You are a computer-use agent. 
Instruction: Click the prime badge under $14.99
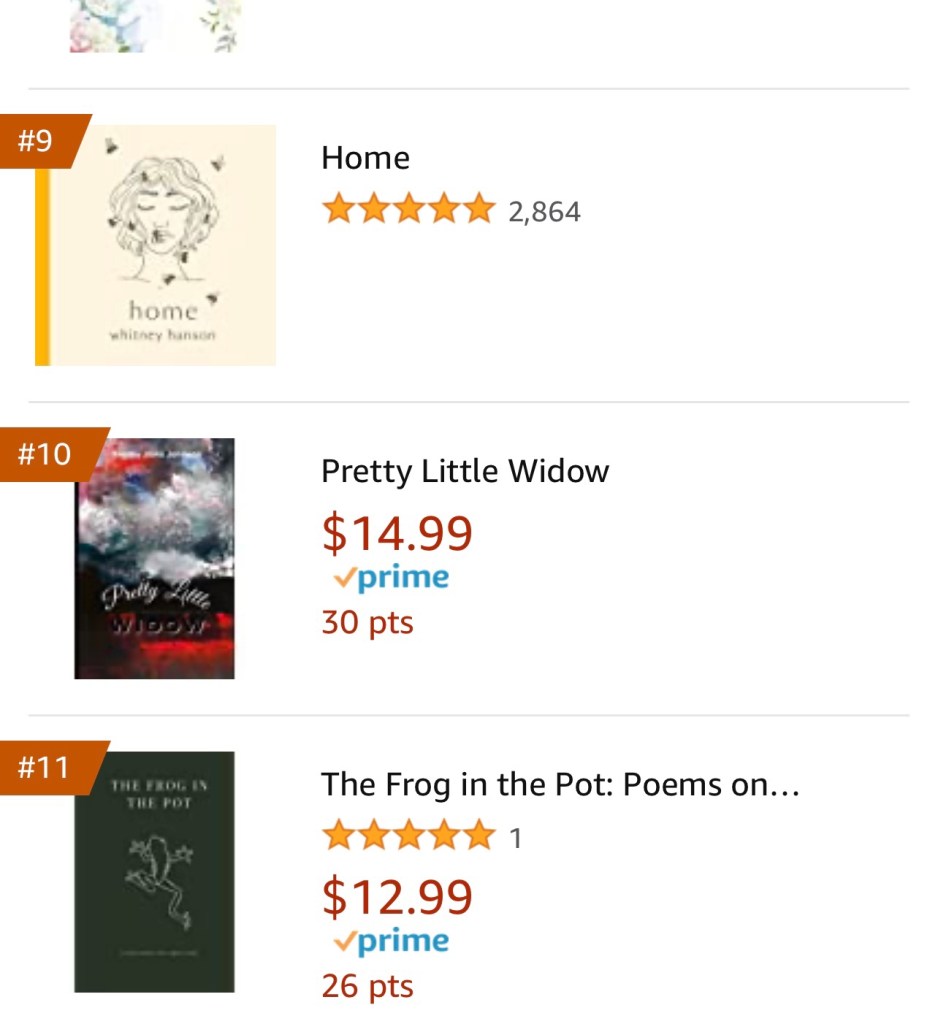coord(391,578)
